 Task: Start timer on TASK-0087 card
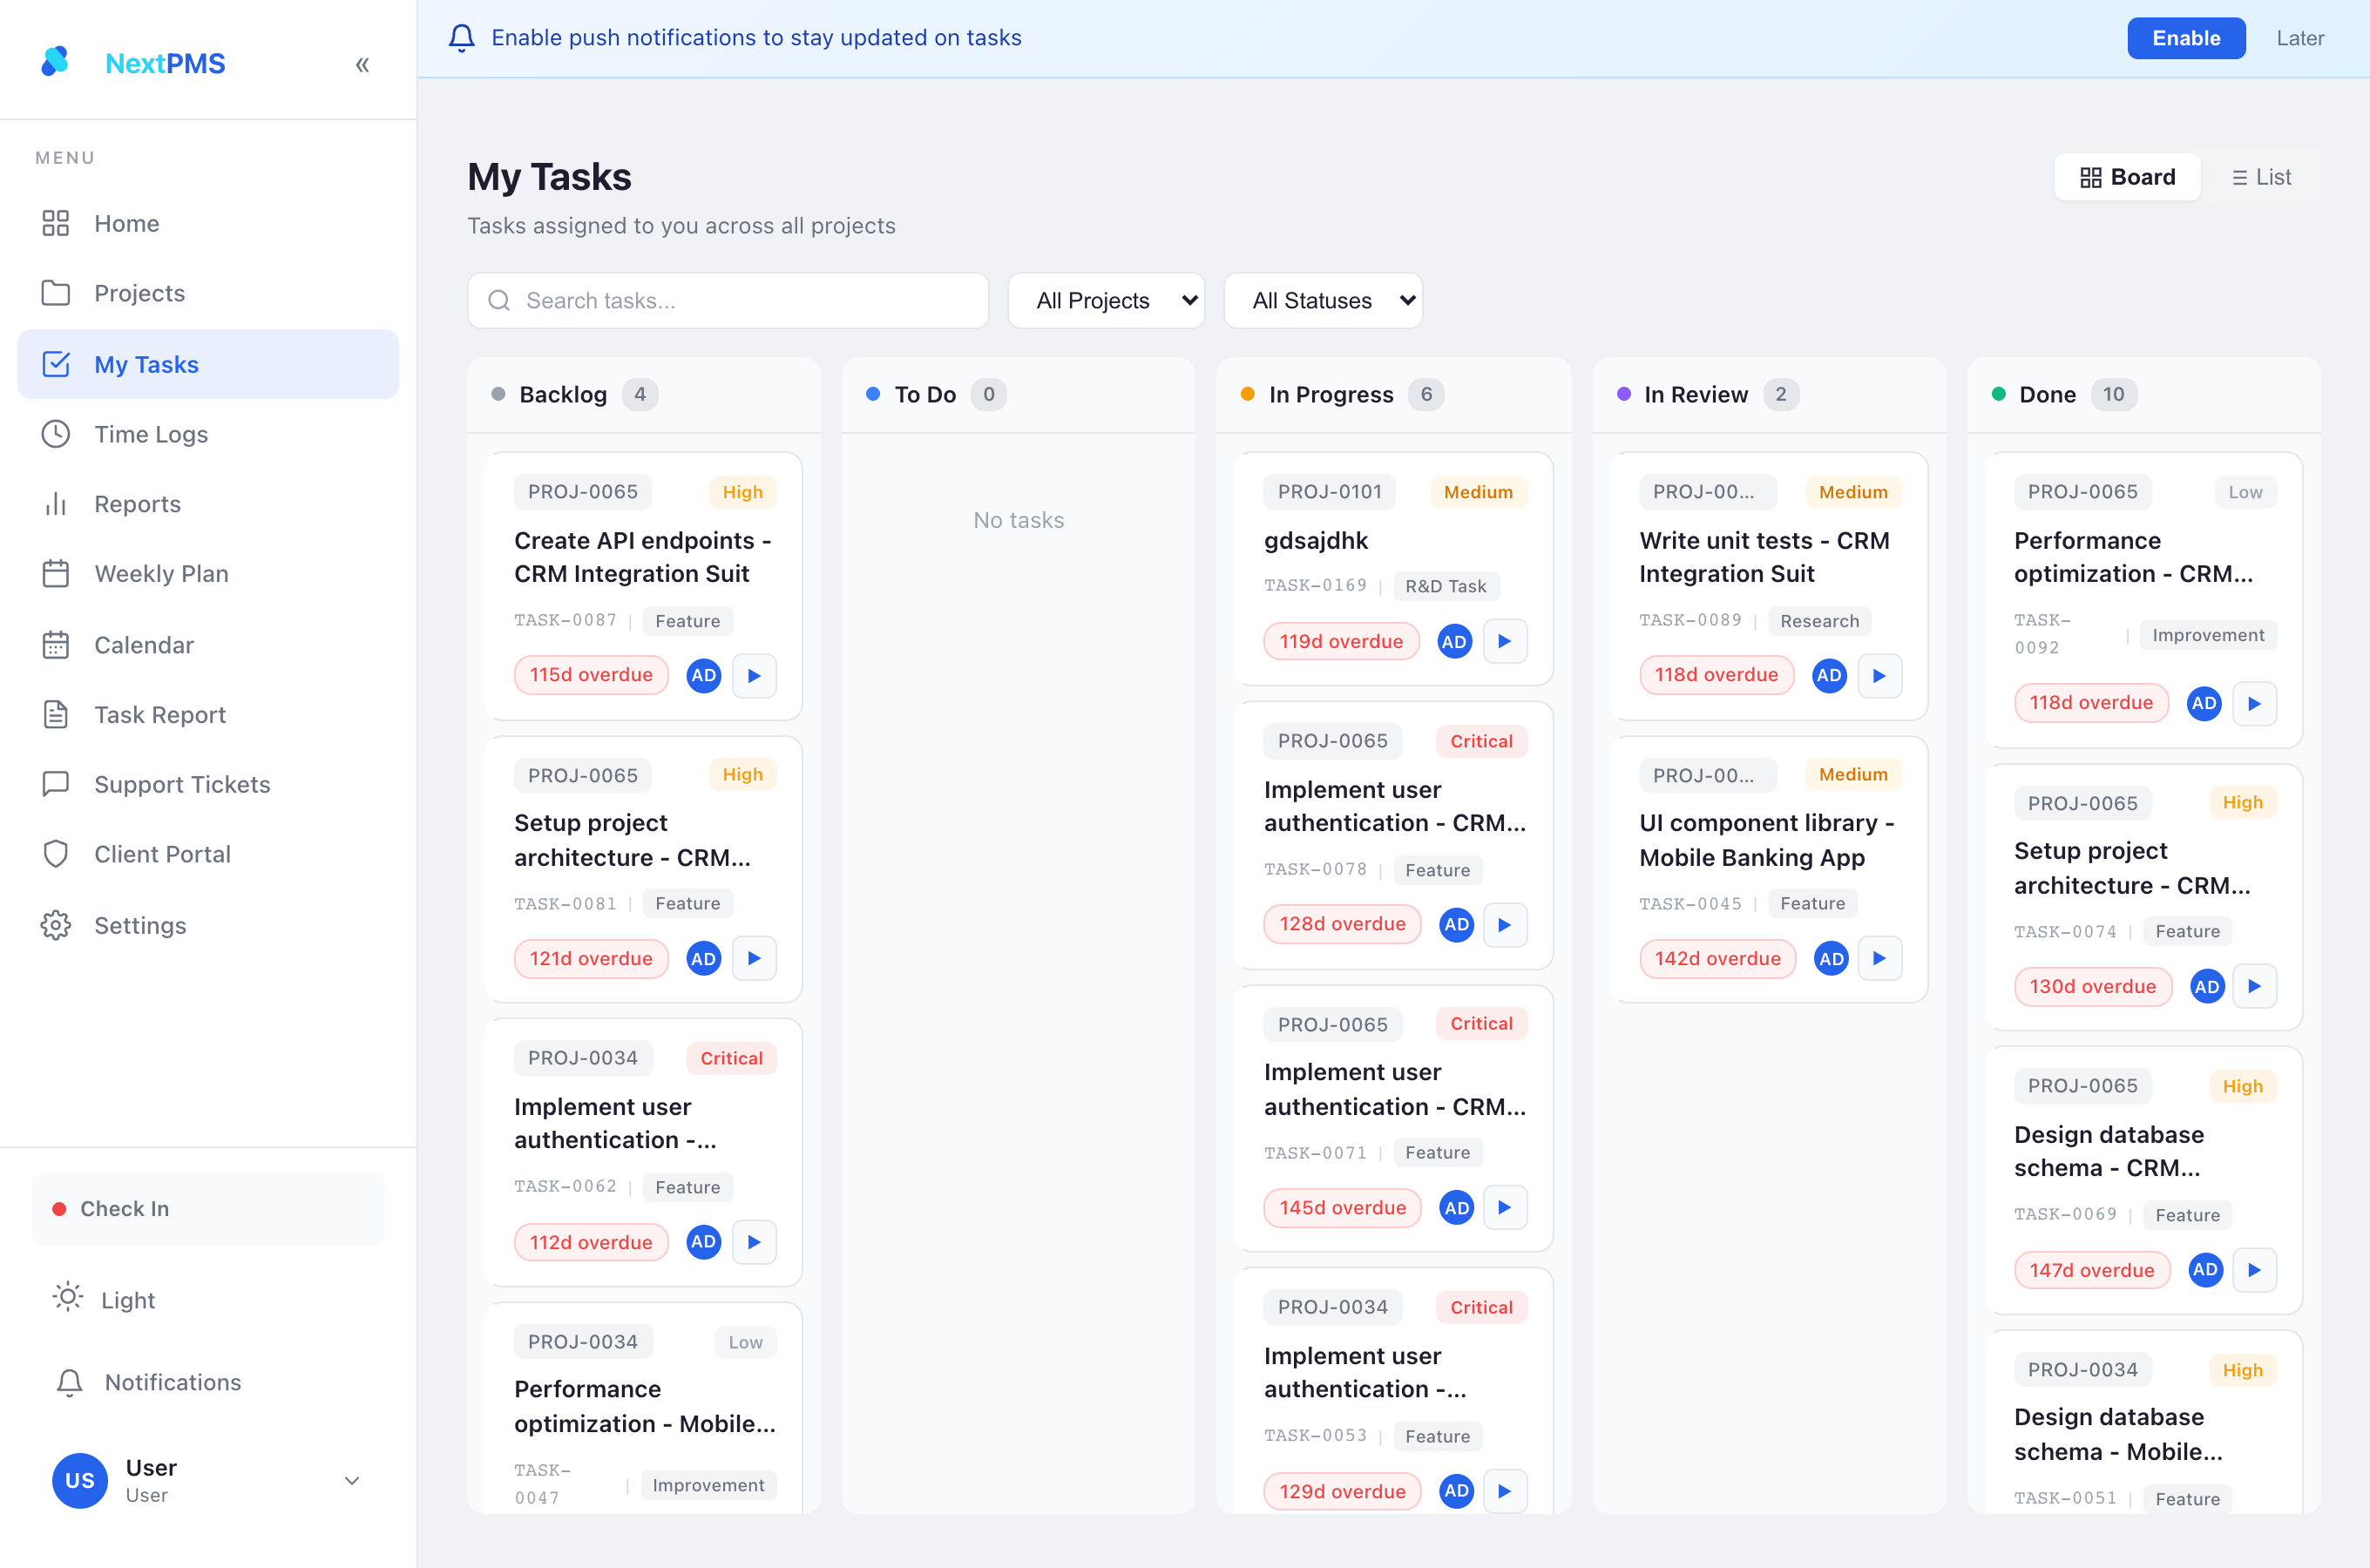(x=754, y=676)
